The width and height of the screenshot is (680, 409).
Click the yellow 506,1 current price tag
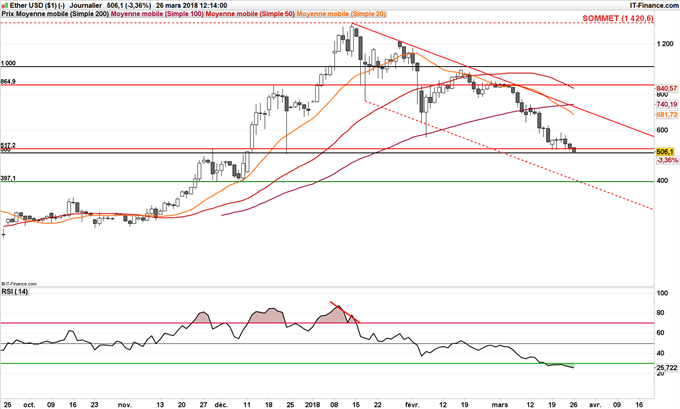[x=665, y=152]
